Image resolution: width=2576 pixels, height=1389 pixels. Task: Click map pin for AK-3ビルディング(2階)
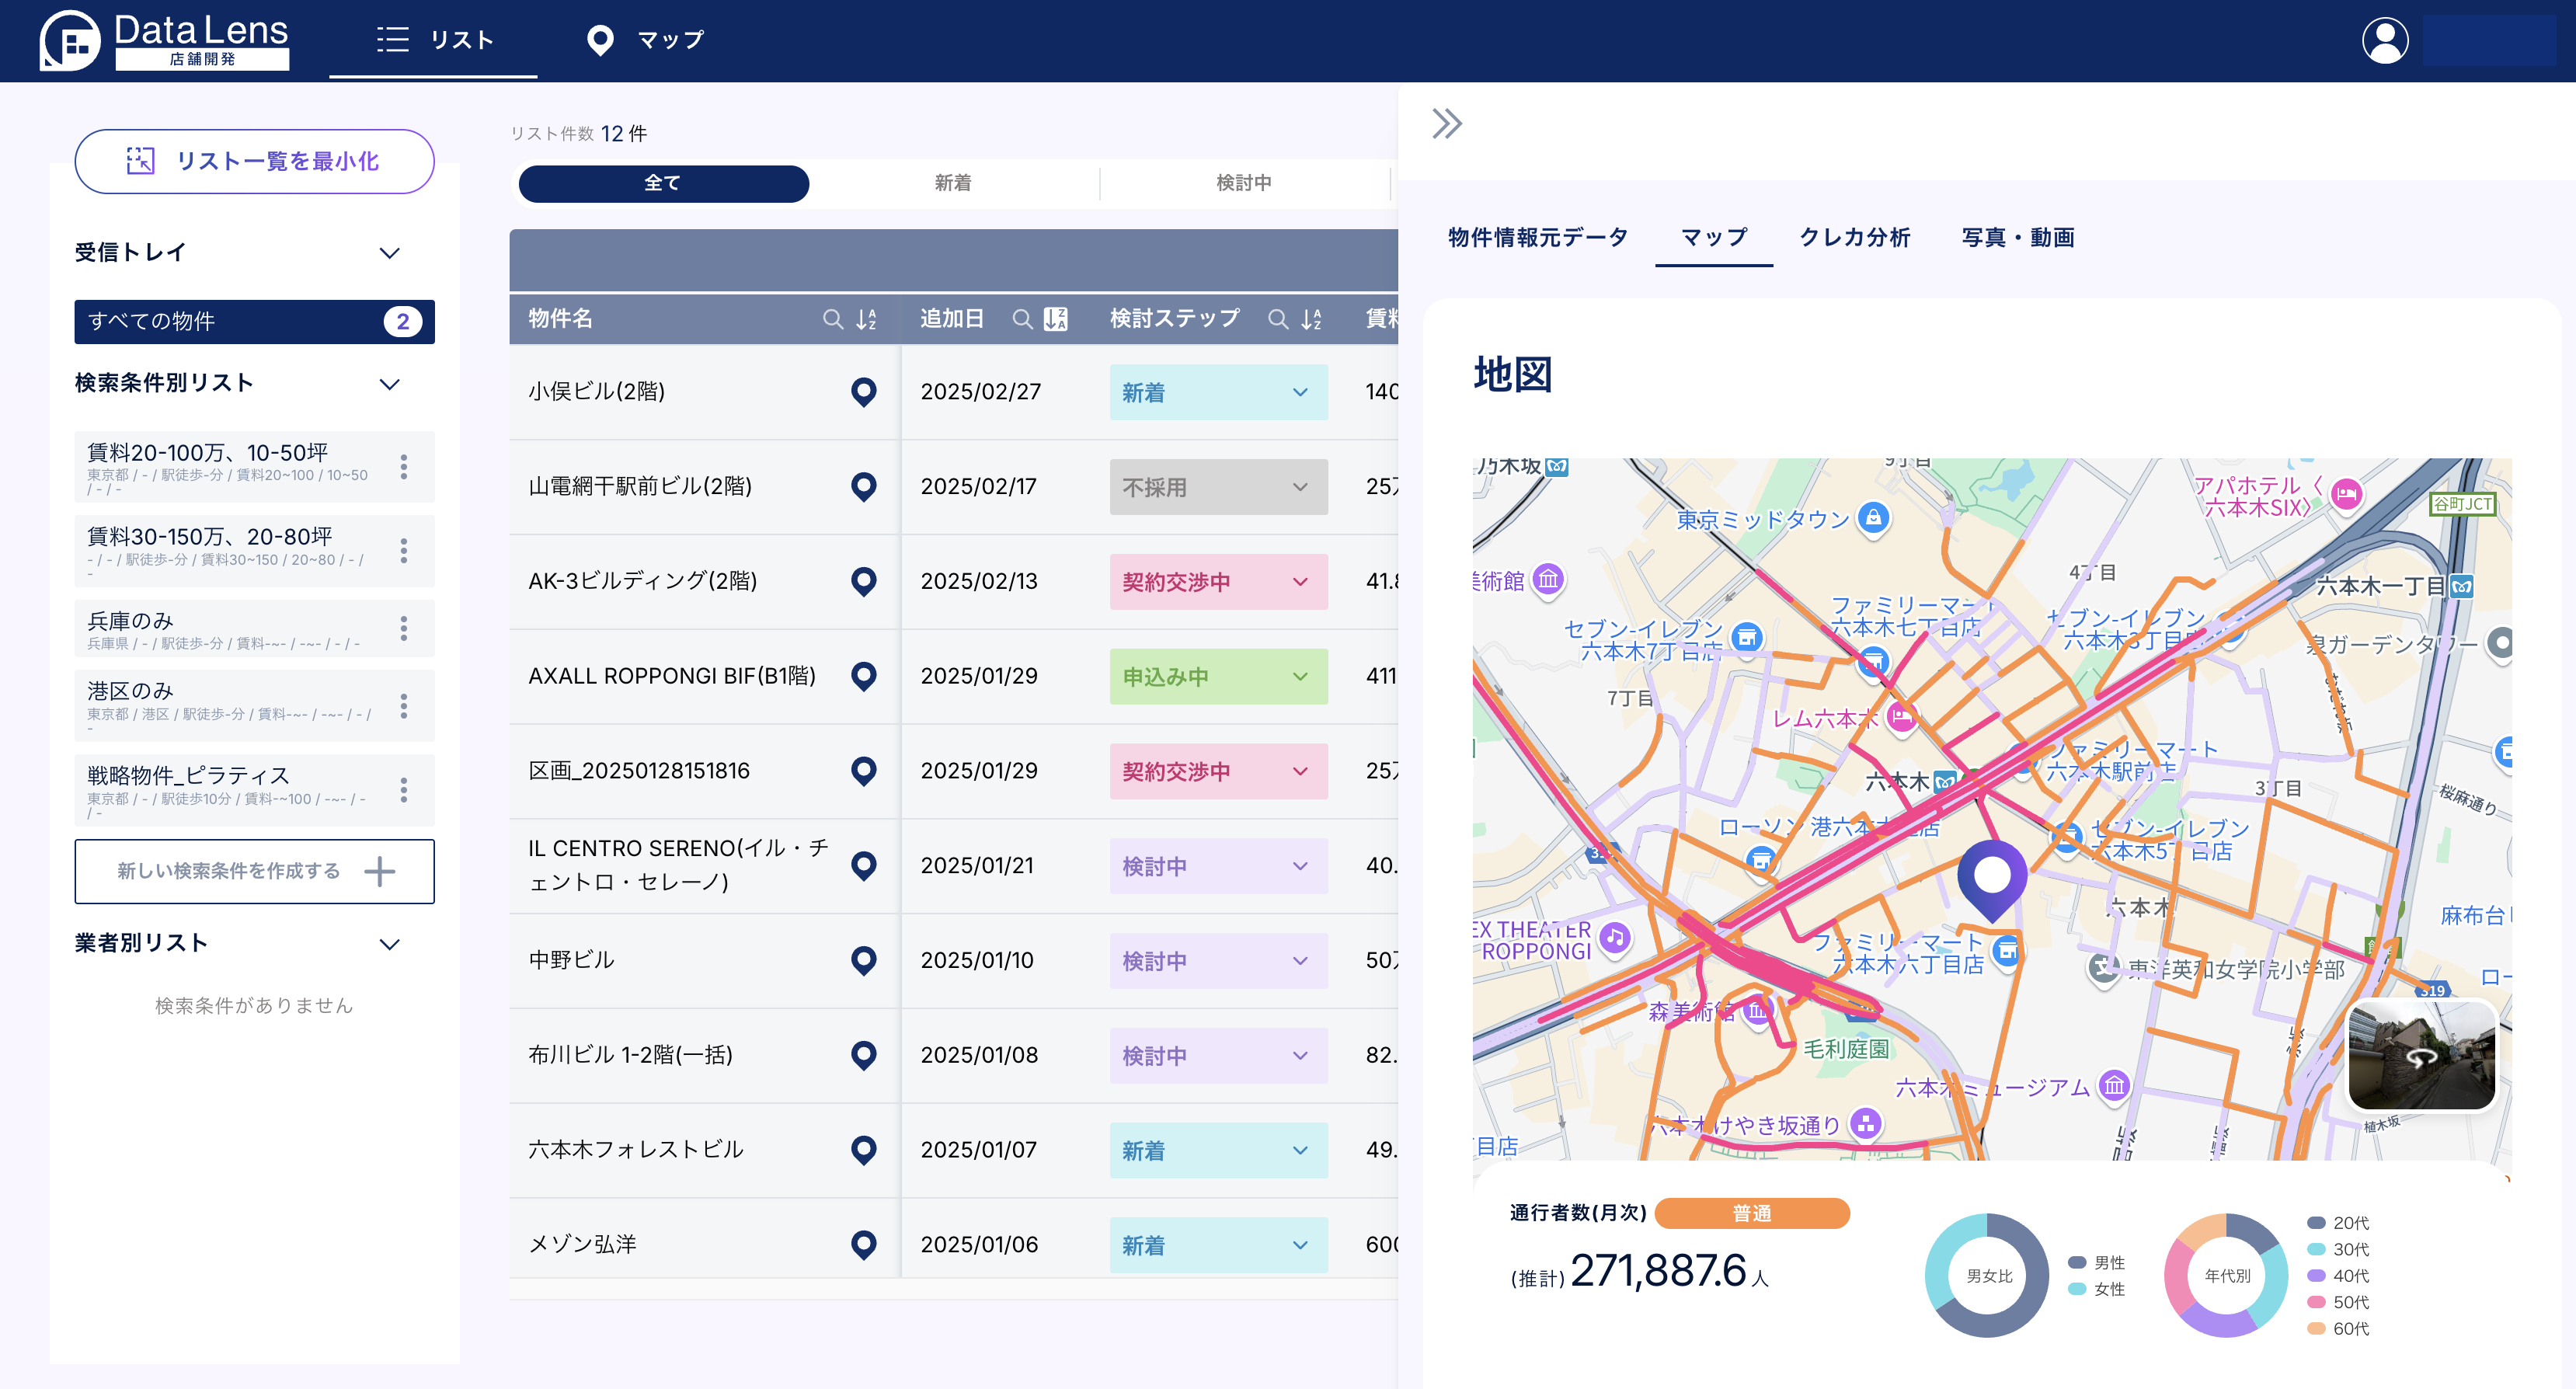click(863, 581)
